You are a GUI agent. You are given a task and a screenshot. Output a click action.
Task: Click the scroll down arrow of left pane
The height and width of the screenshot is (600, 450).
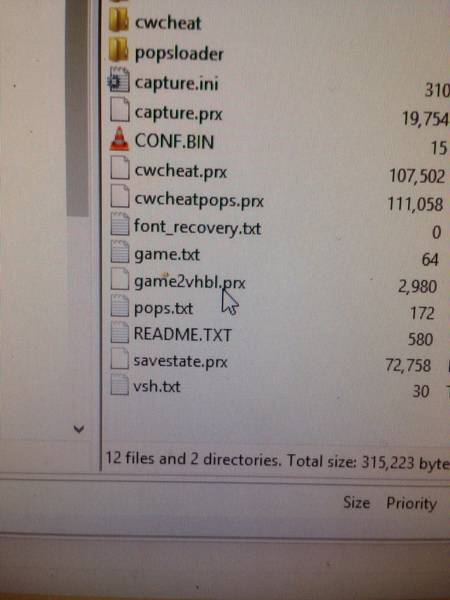(79, 429)
